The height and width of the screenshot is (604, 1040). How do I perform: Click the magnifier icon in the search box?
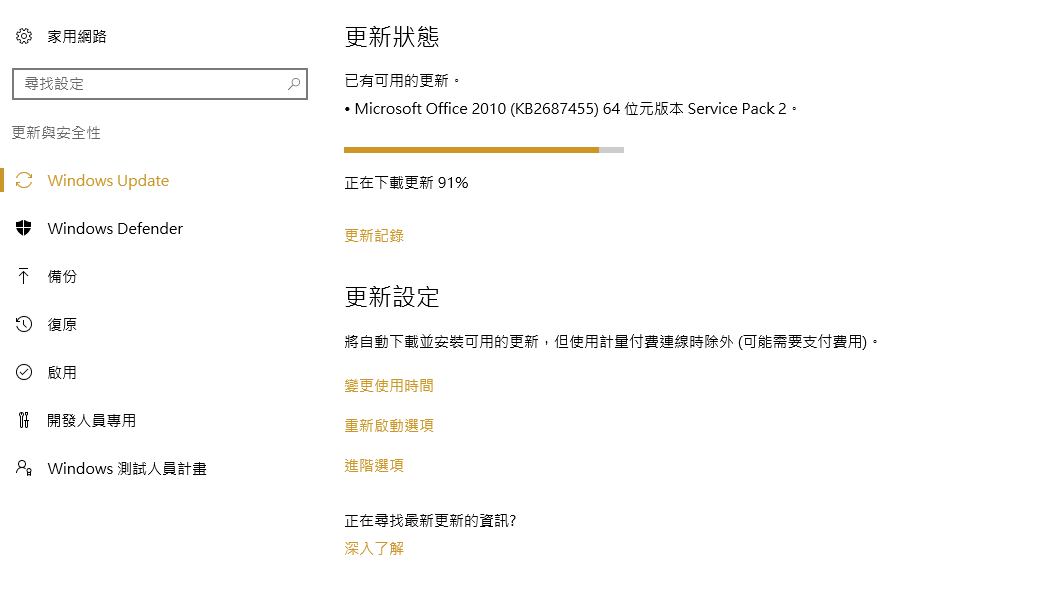coord(294,84)
